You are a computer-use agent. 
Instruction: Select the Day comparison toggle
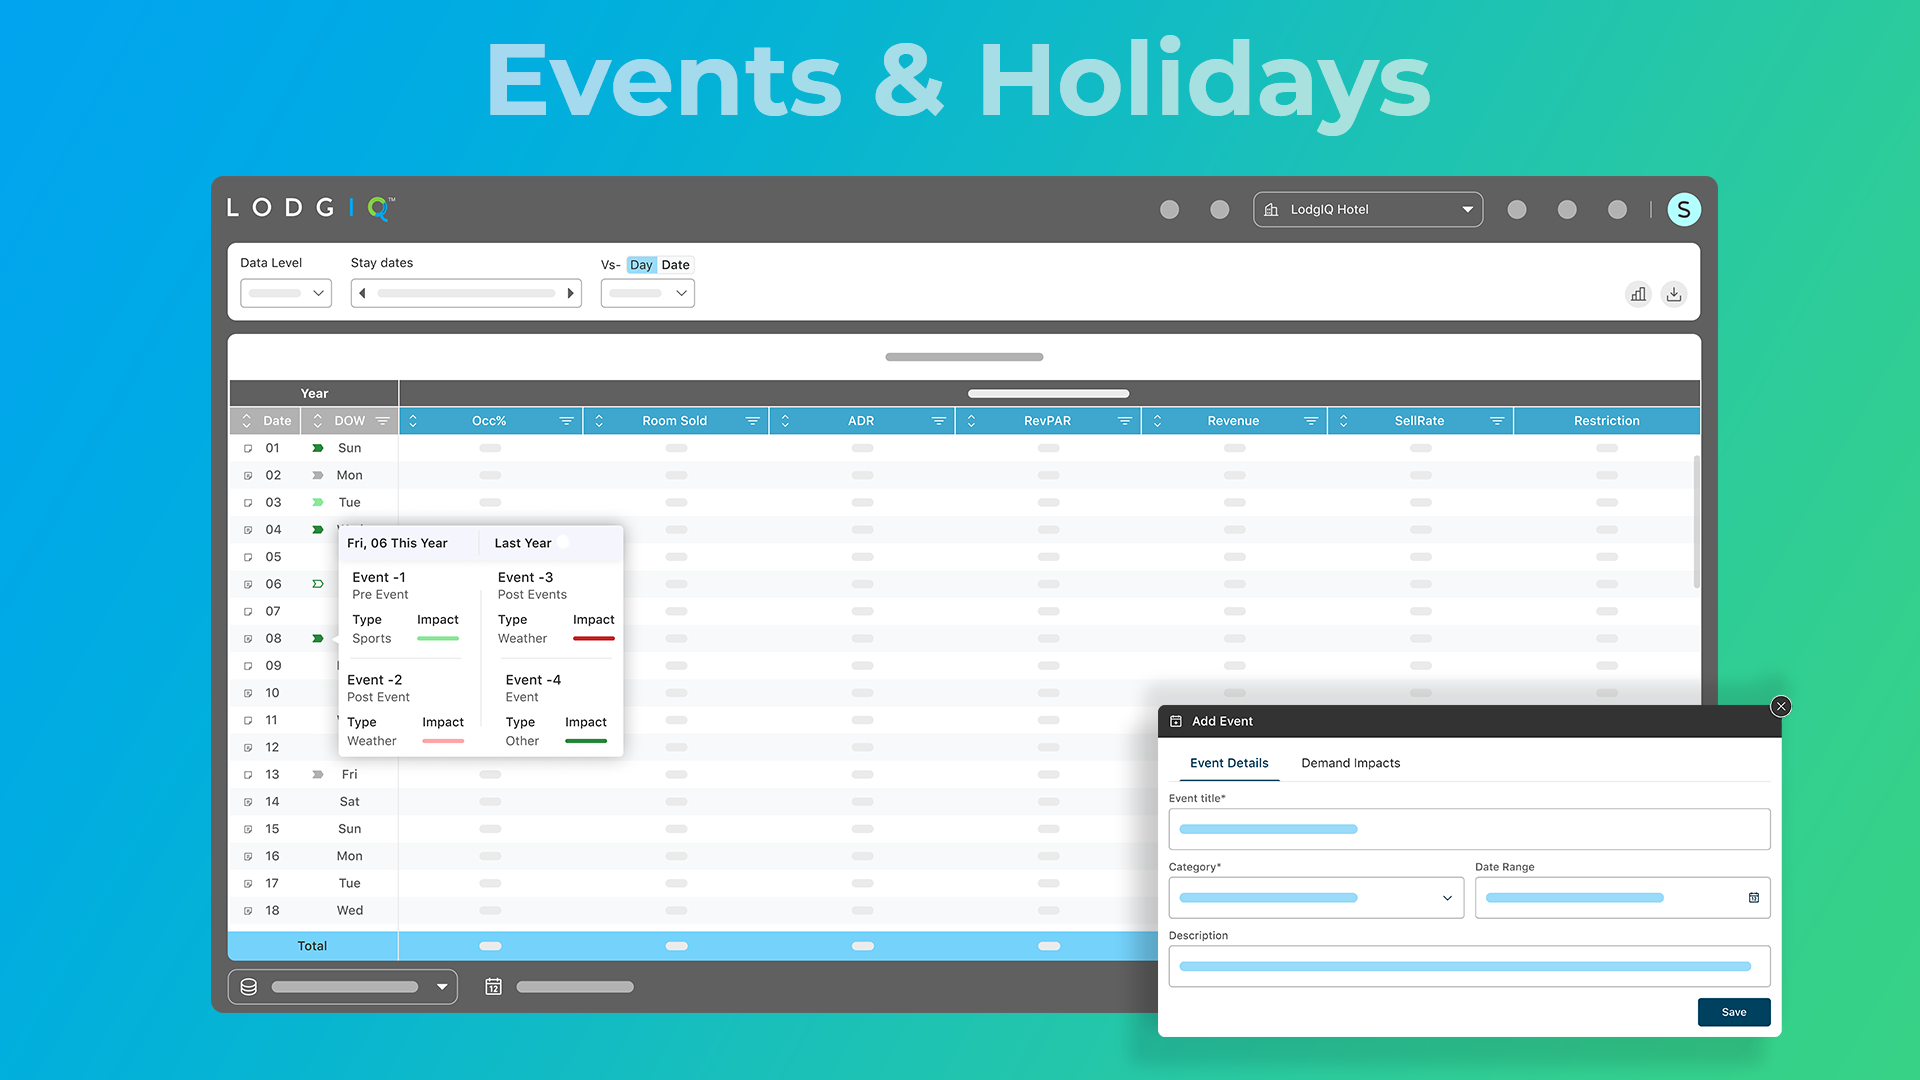click(x=641, y=265)
